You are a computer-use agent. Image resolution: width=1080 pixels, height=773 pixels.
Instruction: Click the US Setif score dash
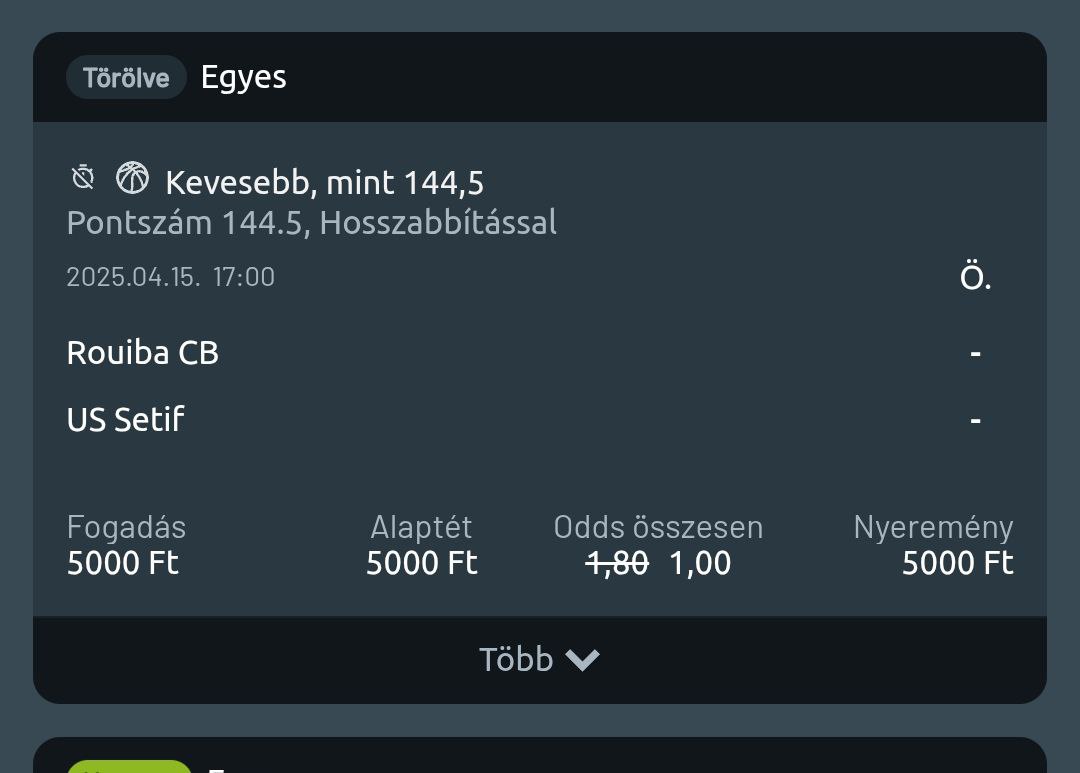[x=975, y=420]
